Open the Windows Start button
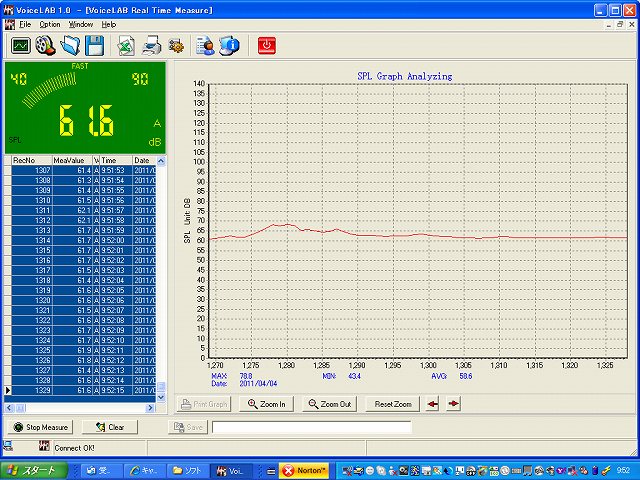This screenshot has height=480, width=640. (x=35, y=470)
